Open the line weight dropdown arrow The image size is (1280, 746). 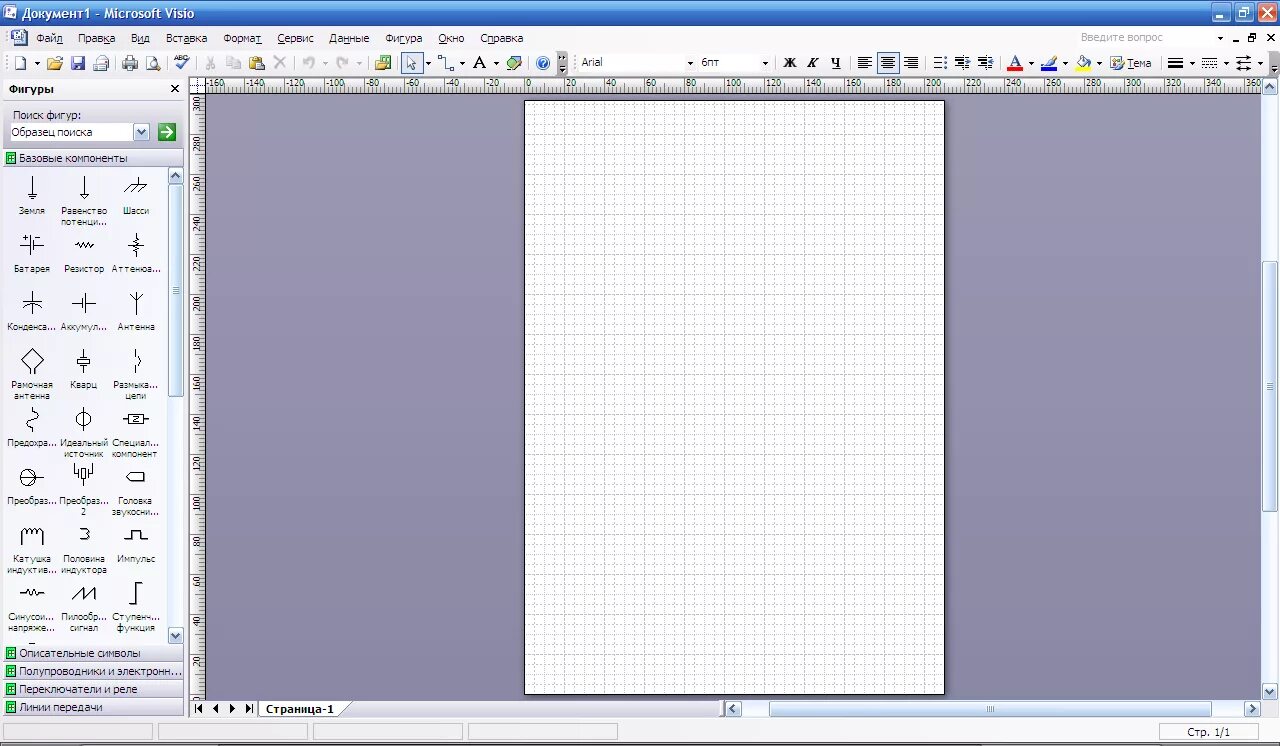point(1192,63)
